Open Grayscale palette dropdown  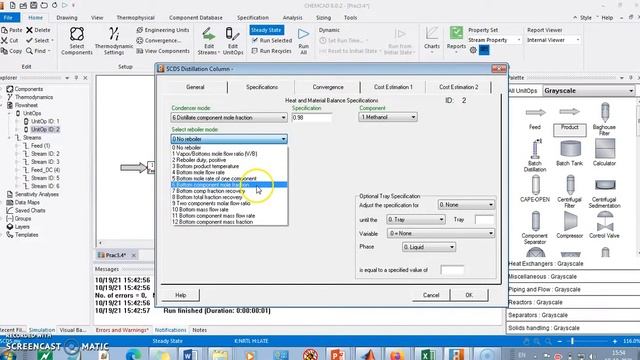[589, 91]
